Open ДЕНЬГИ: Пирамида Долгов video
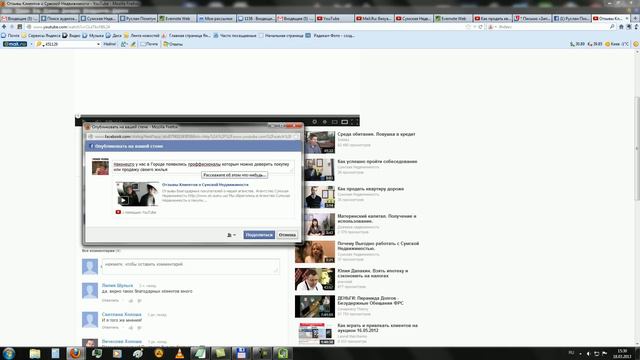The height and width of the screenshot is (360, 640). click(x=370, y=300)
